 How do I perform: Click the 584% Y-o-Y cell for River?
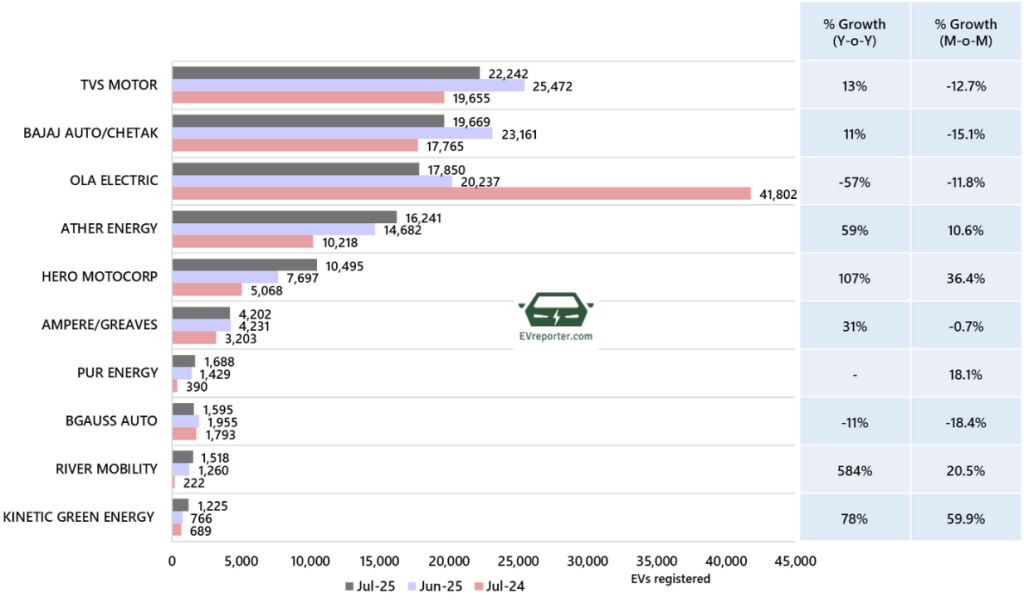854,471
